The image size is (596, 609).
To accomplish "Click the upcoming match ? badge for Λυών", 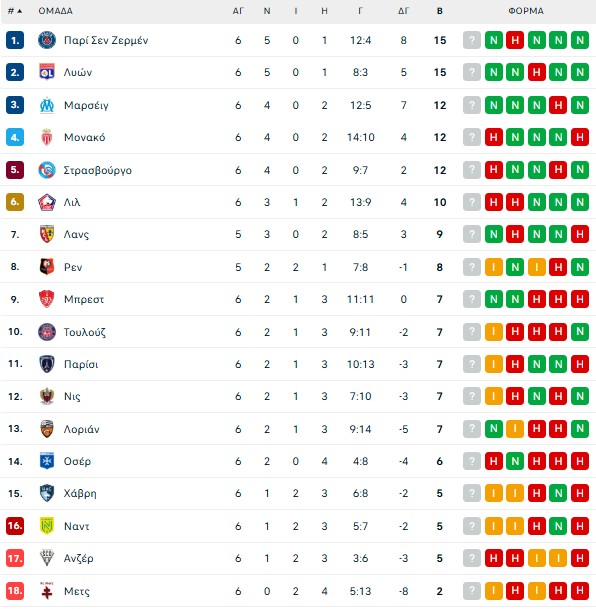I will (472, 72).
